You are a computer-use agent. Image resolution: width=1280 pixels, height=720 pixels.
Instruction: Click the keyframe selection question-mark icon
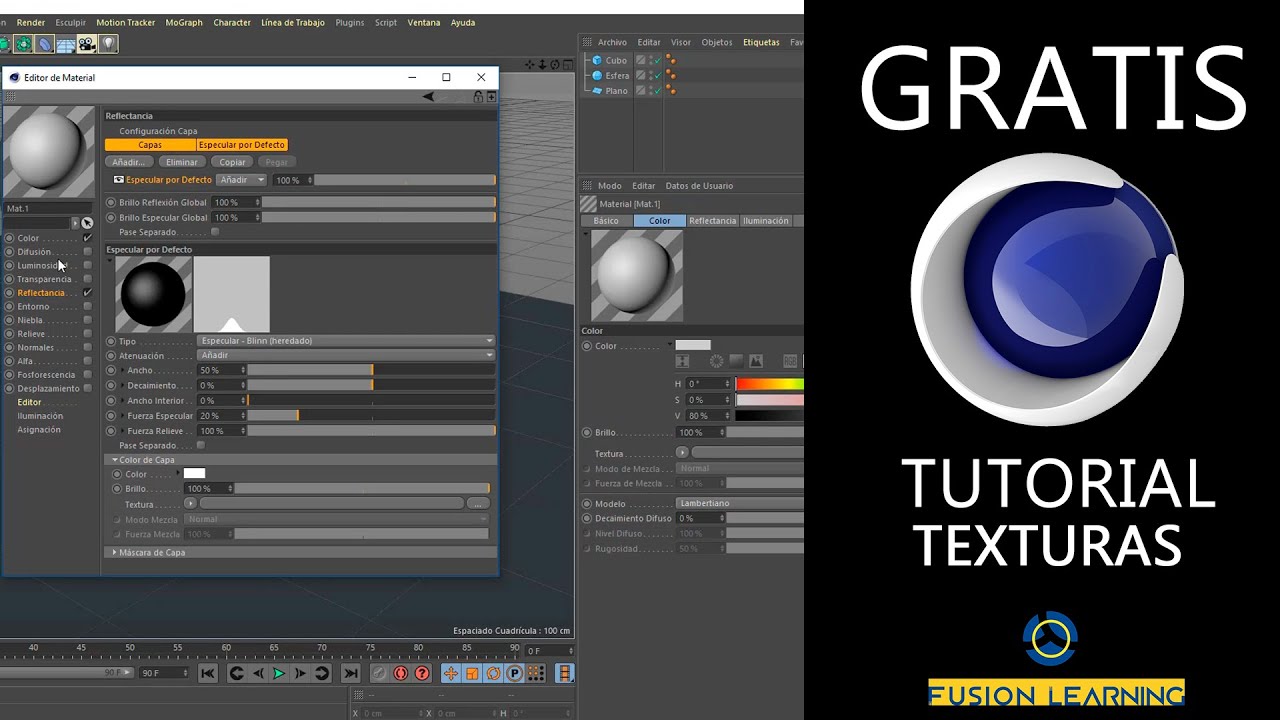(422, 674)
